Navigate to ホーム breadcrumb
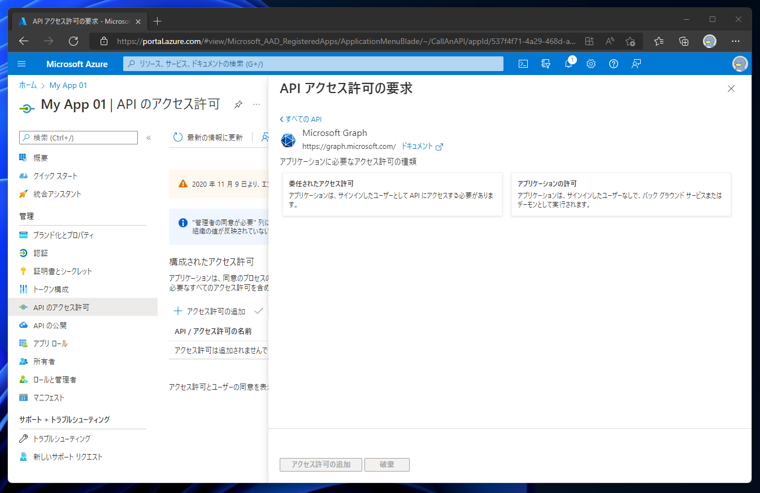The width and height of the screenshot is (760, 493). (28, 85)
